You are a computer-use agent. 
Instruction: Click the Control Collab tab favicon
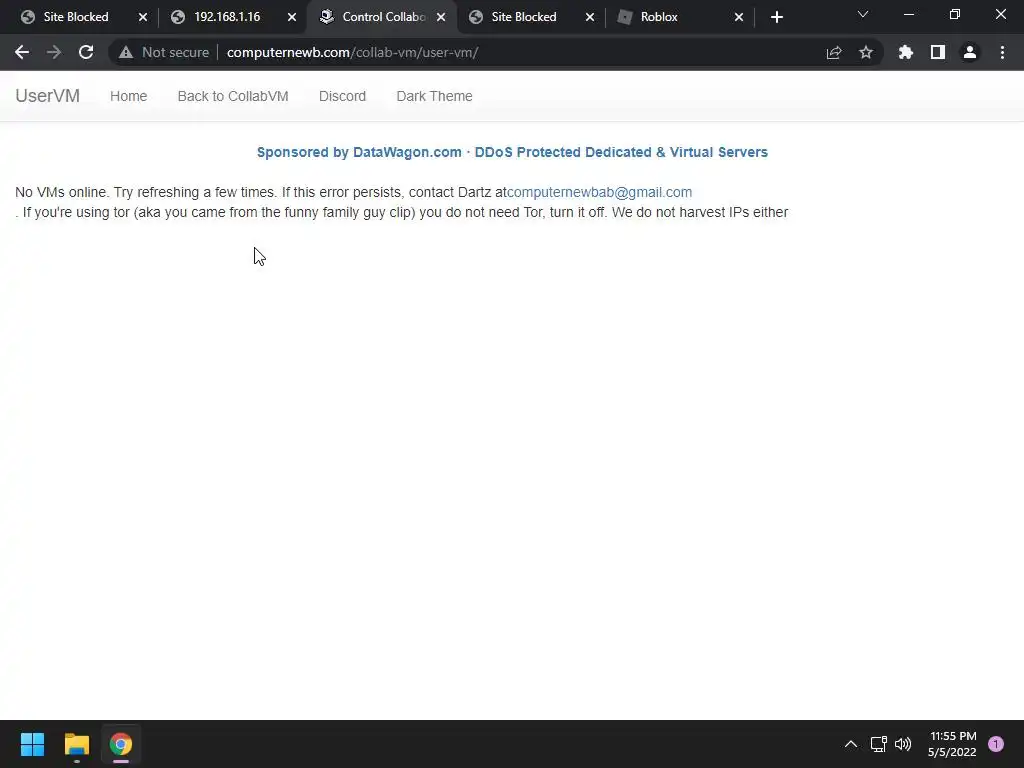327,17
